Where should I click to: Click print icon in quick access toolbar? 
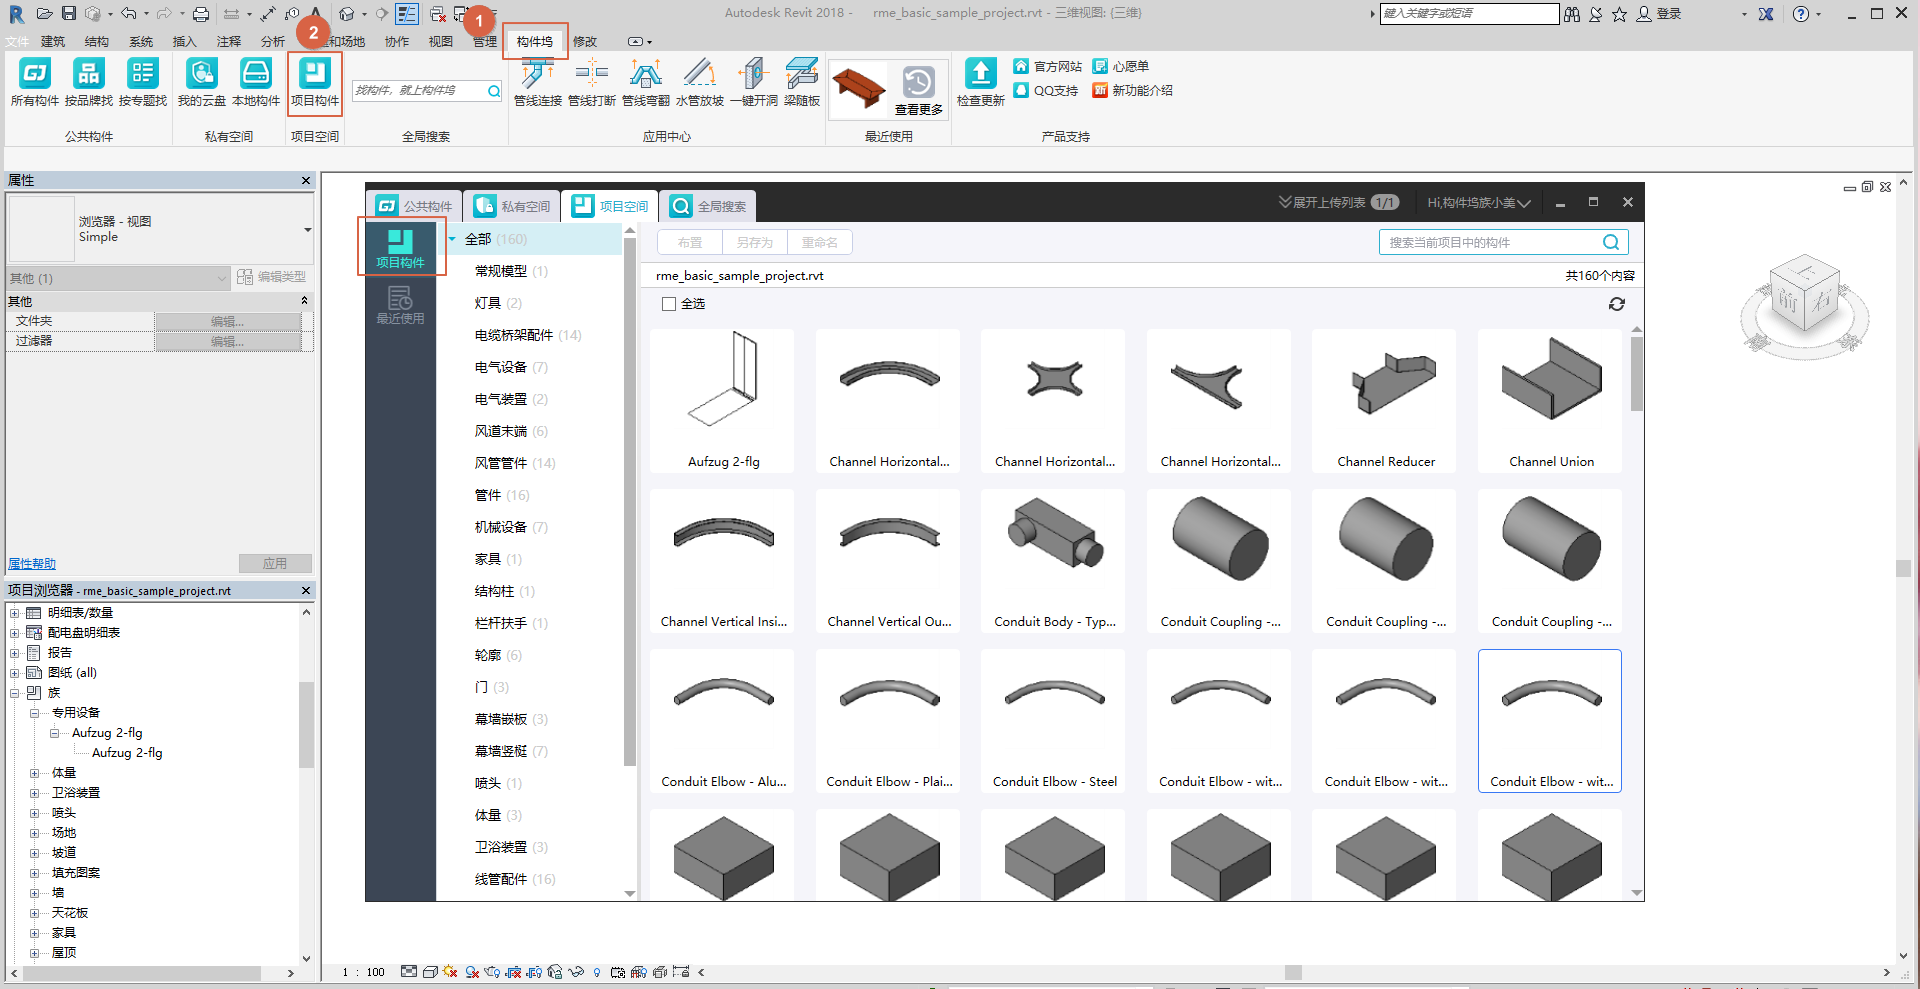[201, 14]
